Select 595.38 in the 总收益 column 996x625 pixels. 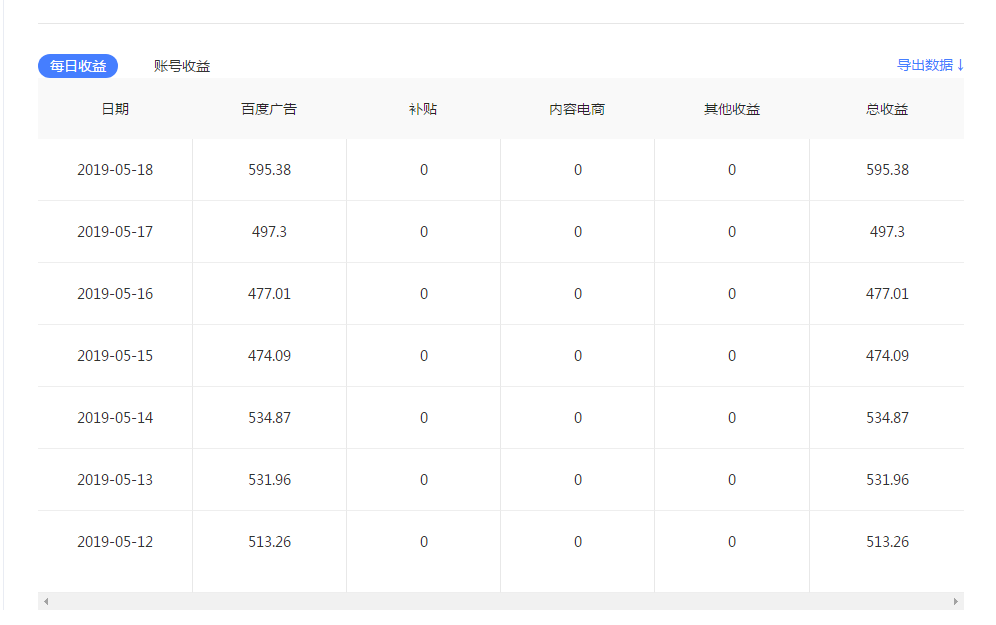pos(887,170)
